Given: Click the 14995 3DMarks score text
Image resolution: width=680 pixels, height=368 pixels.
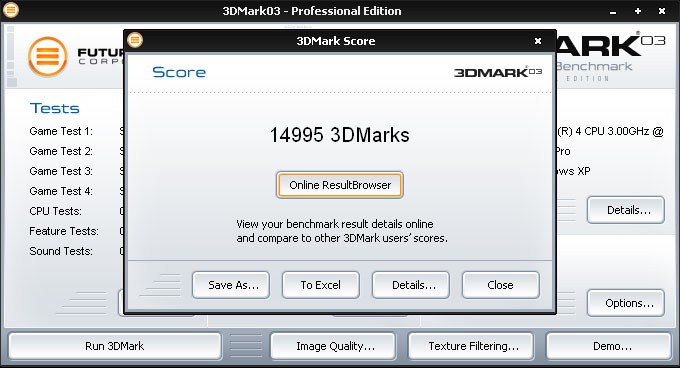Looking at the screenshot, I should coord(340,135).
